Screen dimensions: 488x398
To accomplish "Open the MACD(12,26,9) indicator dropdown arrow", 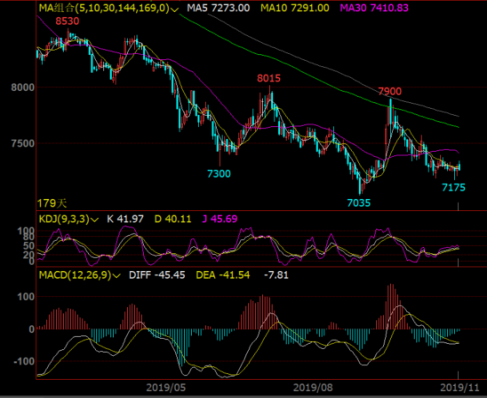I will click(x=116, y=276).
